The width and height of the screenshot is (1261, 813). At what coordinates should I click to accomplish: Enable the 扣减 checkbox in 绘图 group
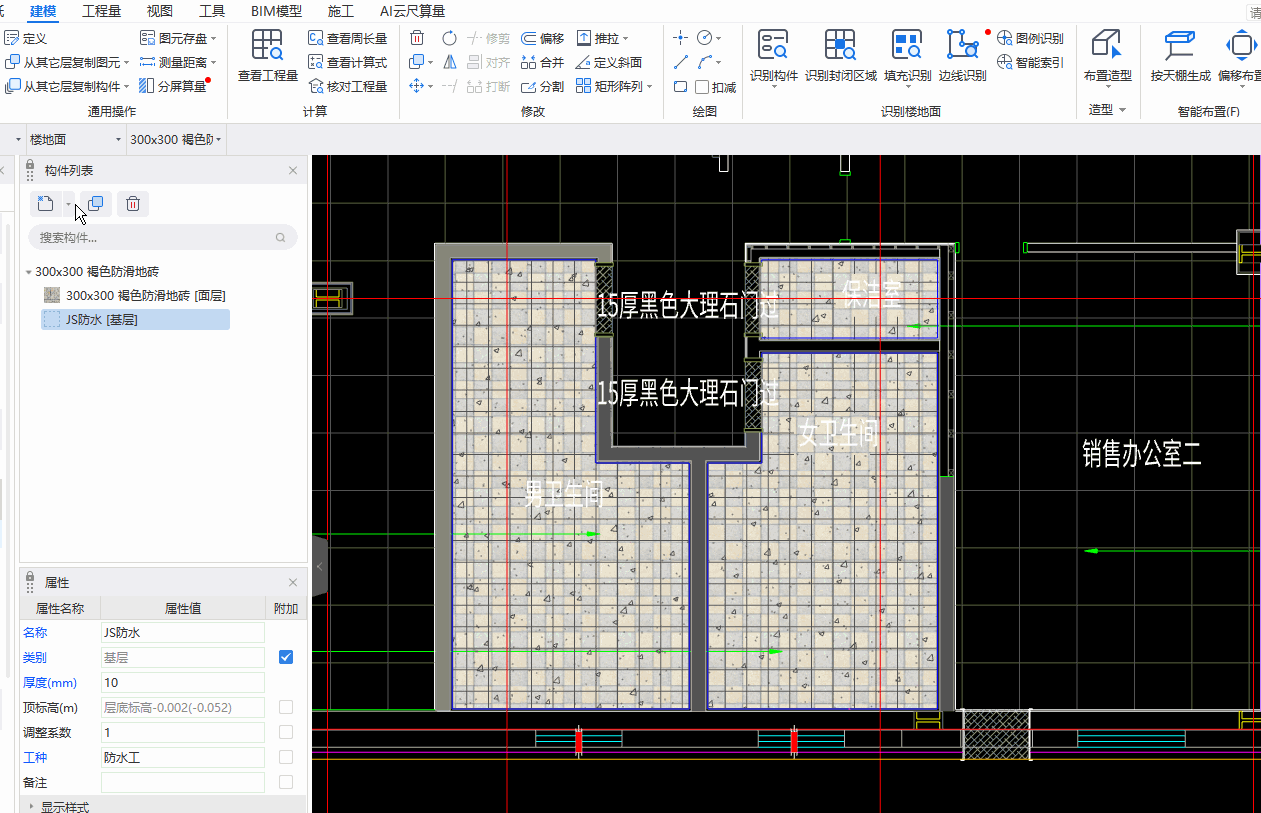coord(702,87)
